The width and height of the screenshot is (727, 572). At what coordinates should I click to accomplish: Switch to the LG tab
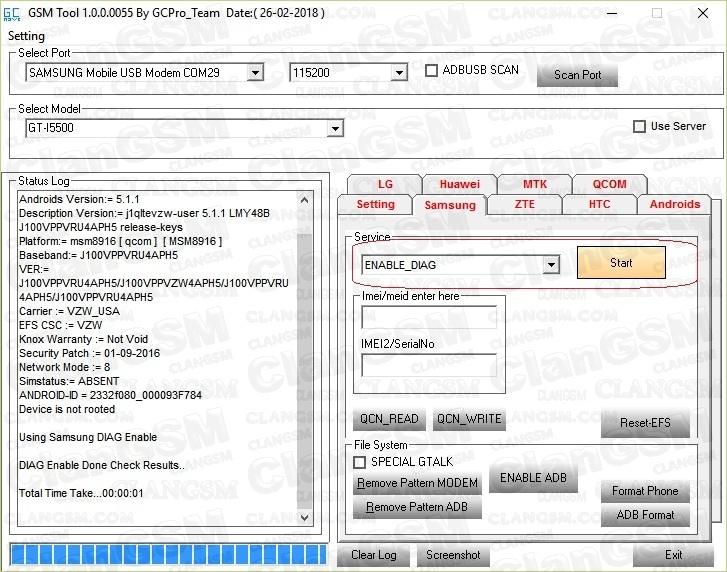click(x=384, y=184)
